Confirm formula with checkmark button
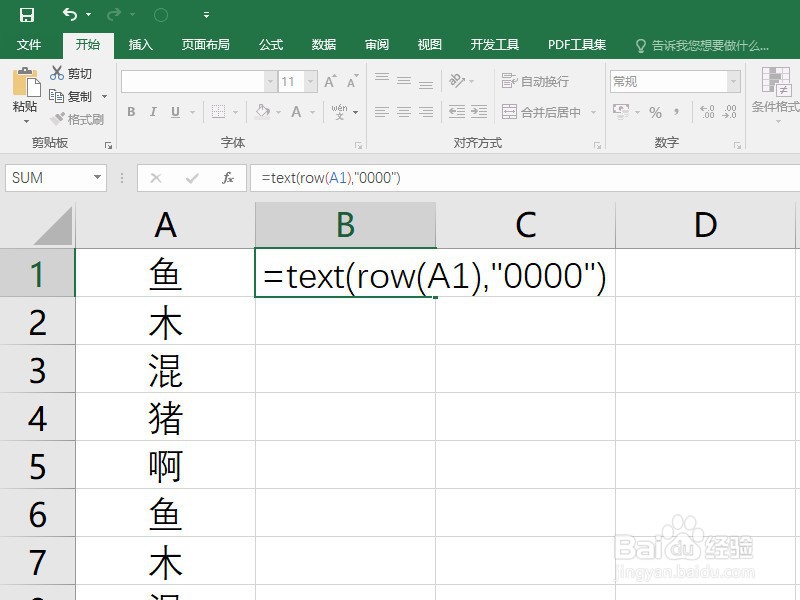This screenshot has width=800, height=600. (192, 178)
